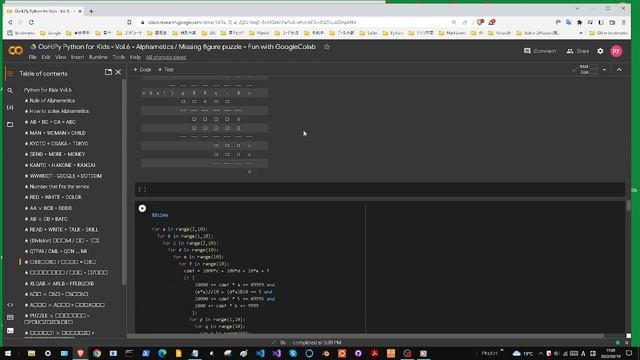The height and width of the screenshot is (360, 640).
Task: Open the Python bookmarks folder
Action: pos(393,33)
